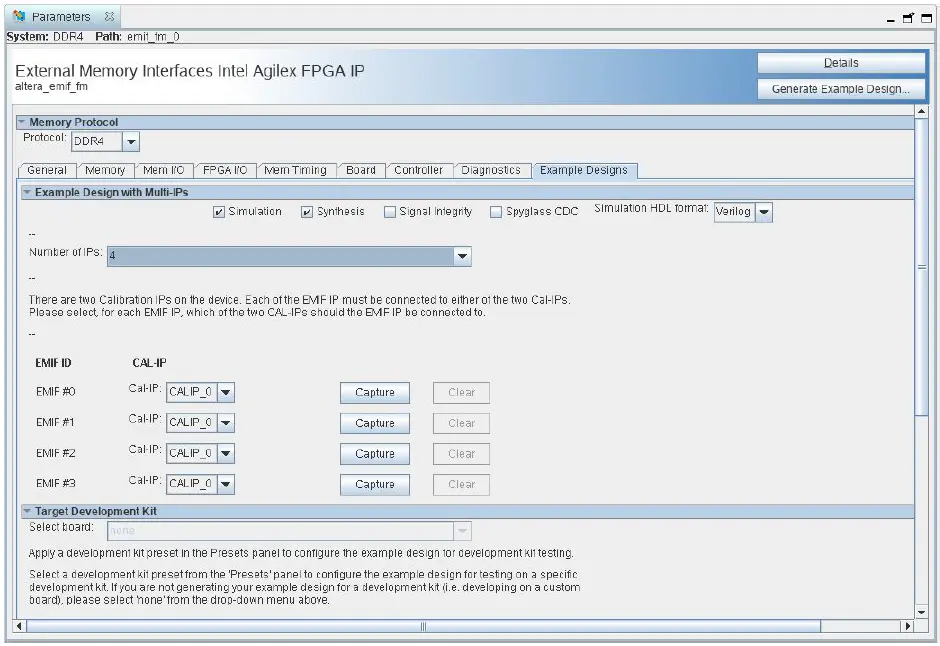The height and width of the screenshot is (646, 940).
Task: Select the Controller tab
Action: pyautogui.click(x=419, y=170)
